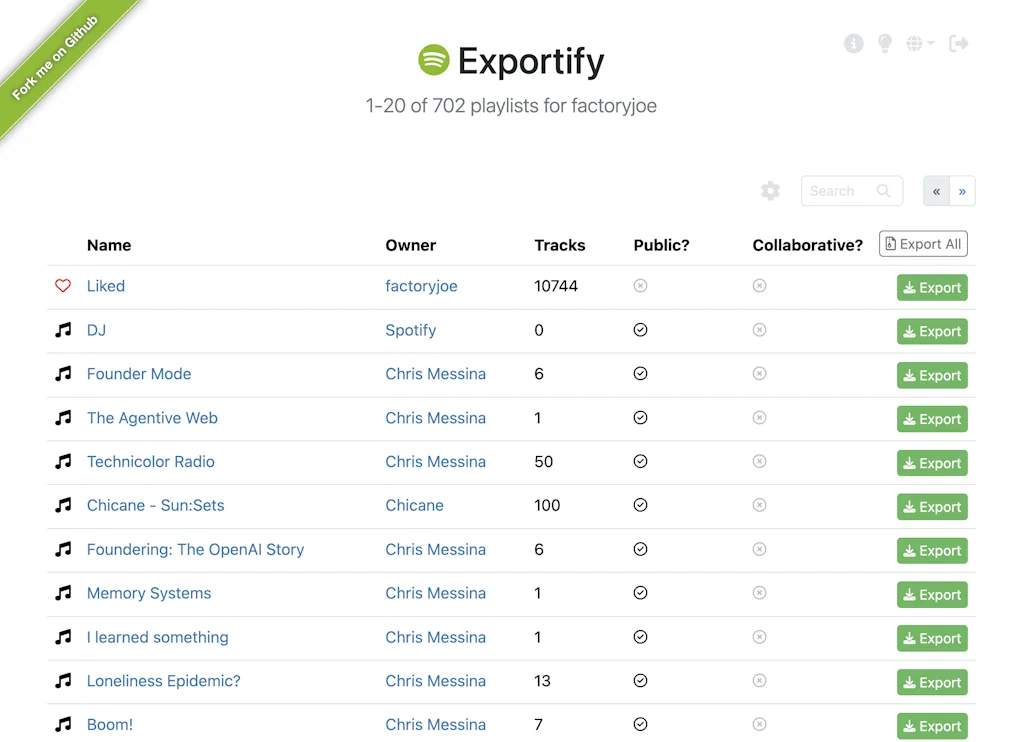Open the language globe dropdown
The height and width of the screenshot is (742, 1024).
coord(917,43)
